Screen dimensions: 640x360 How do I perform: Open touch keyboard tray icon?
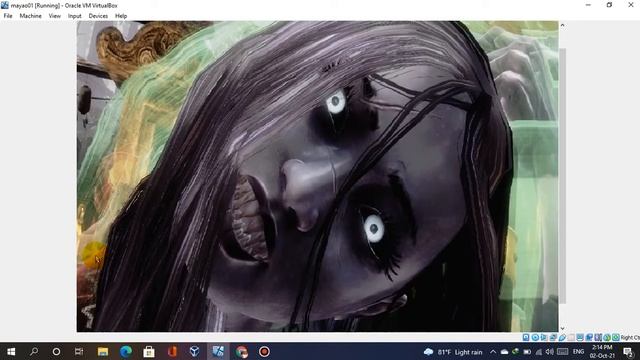[562, 351]
